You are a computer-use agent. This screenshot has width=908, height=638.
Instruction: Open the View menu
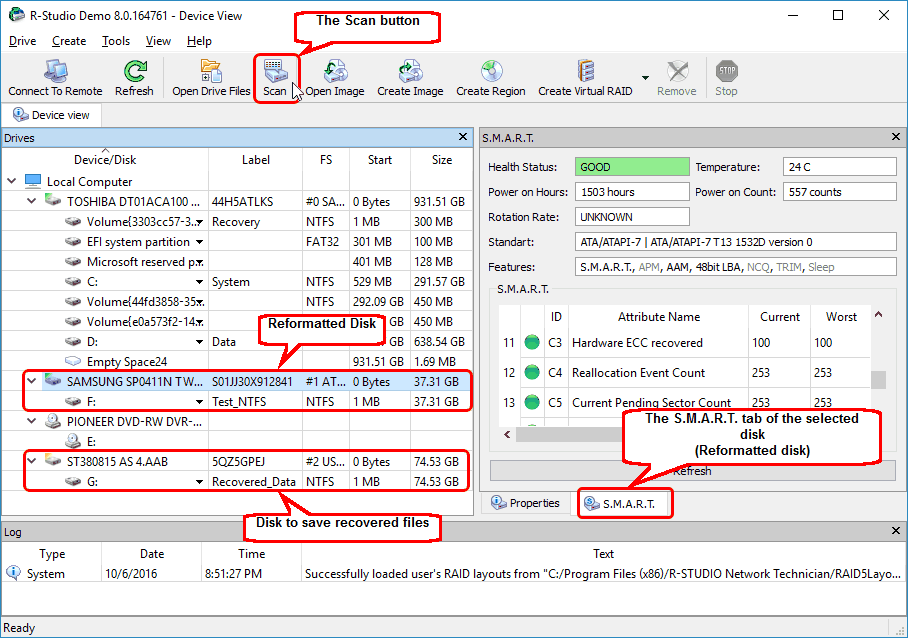(x=158, y=41)
